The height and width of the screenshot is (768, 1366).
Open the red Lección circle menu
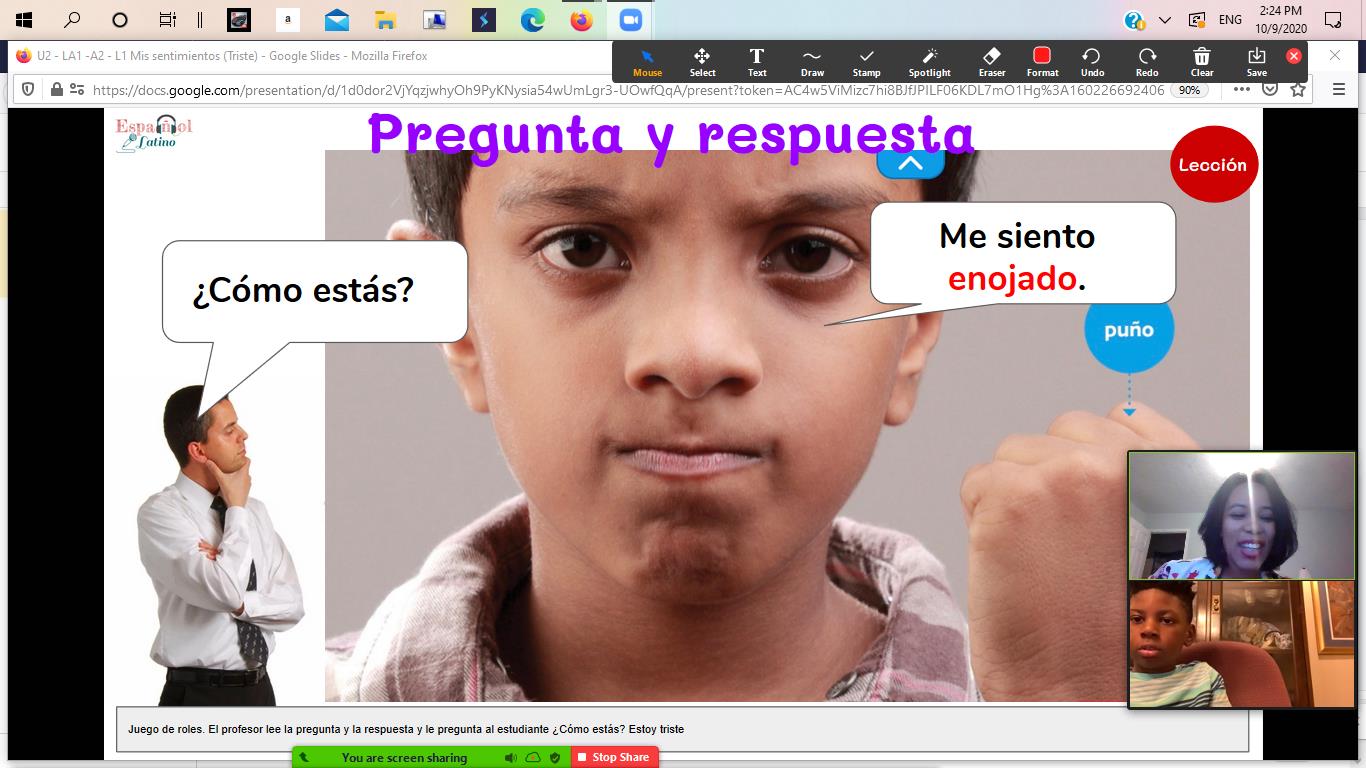pos(1213,165)
